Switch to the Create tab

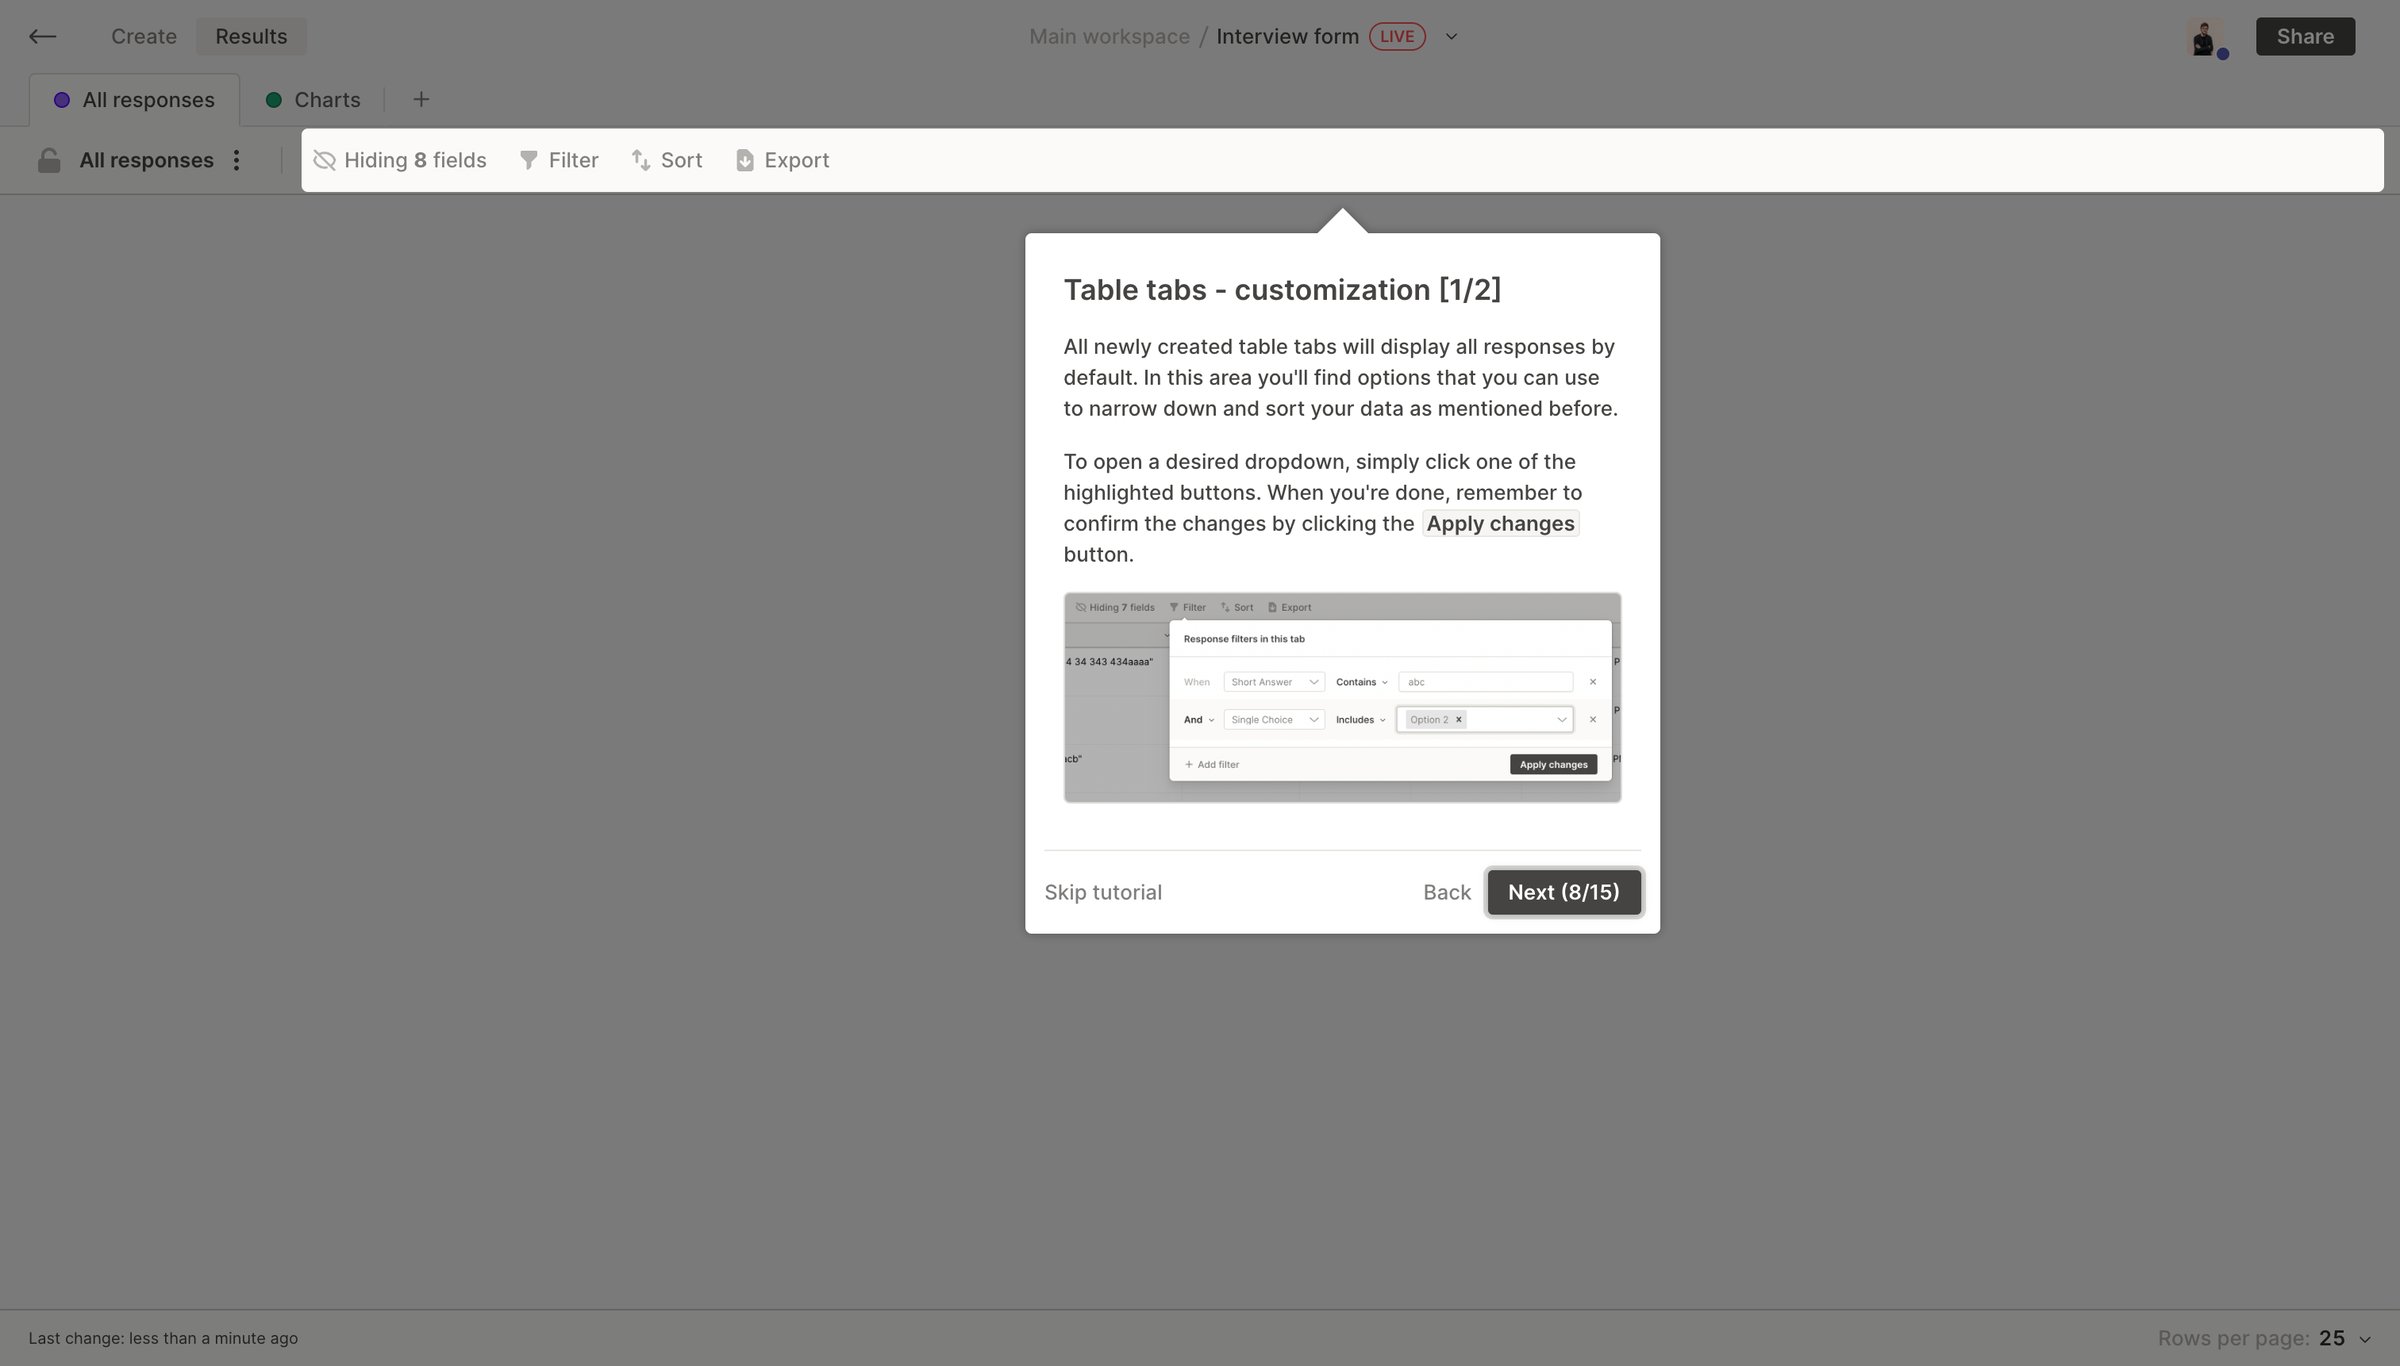coord(144,36)
